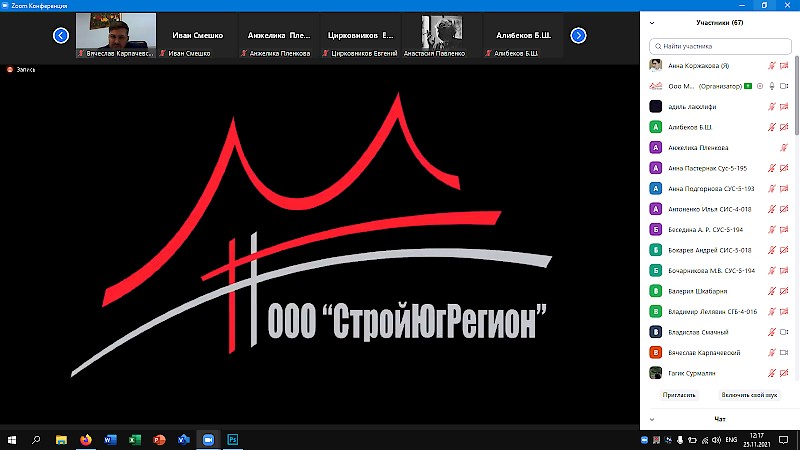The width and height of the screenshot is (800, 450).
Task: Click the Включить свой звук button
Action: pos(749,395)
